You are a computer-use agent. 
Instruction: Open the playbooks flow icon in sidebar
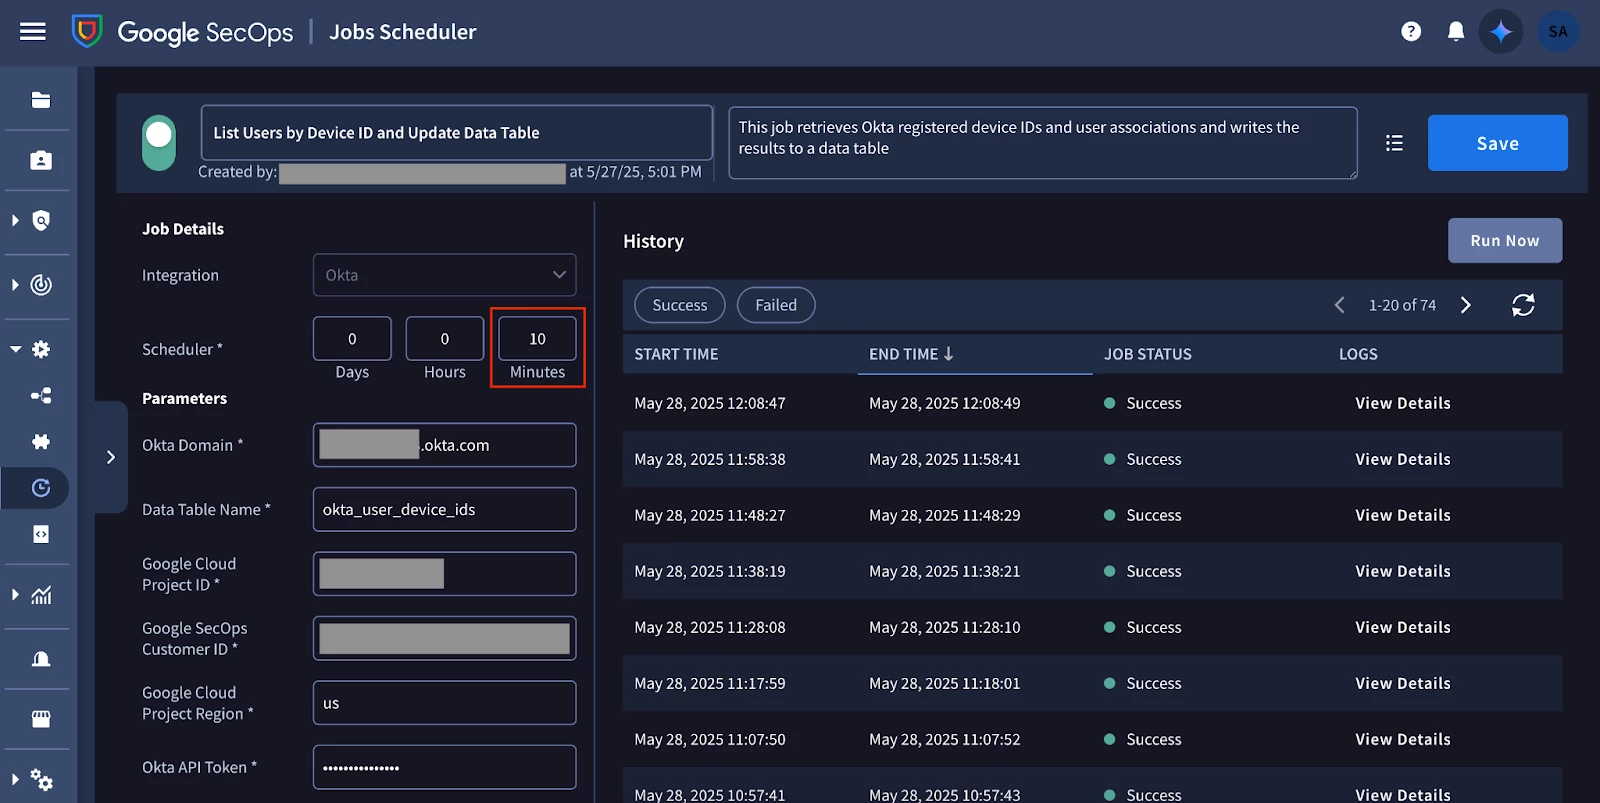[41, 396]
